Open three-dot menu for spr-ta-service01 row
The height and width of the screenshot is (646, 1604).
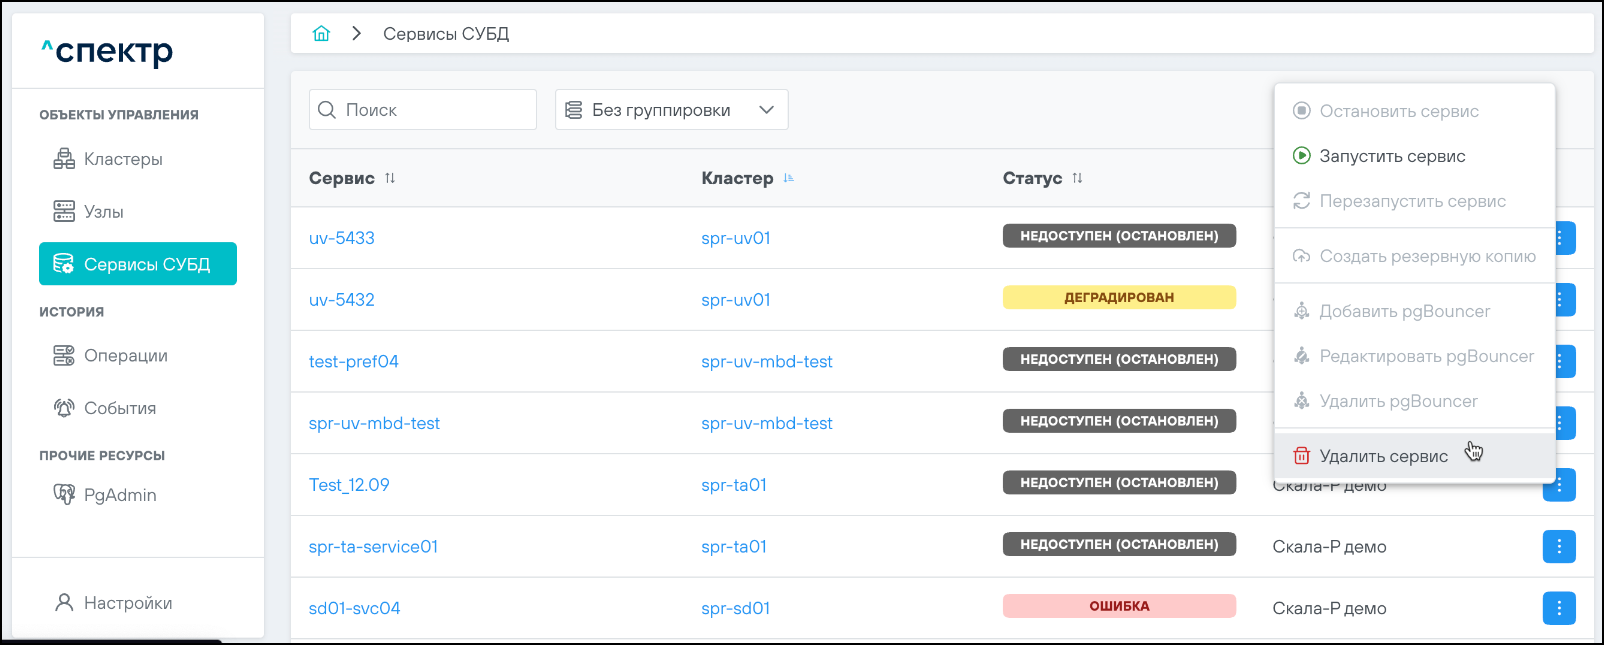(x=1558, y=546)
